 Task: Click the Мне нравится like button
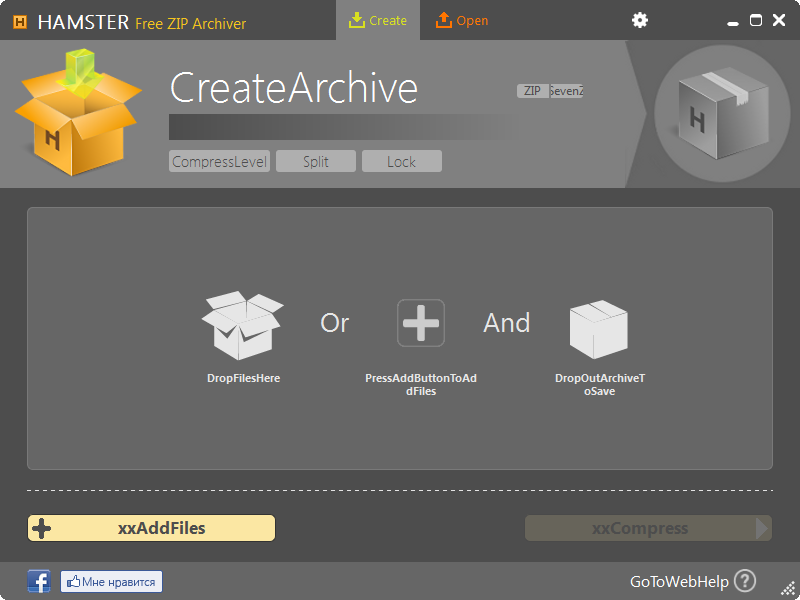click(x=111, y=581)
